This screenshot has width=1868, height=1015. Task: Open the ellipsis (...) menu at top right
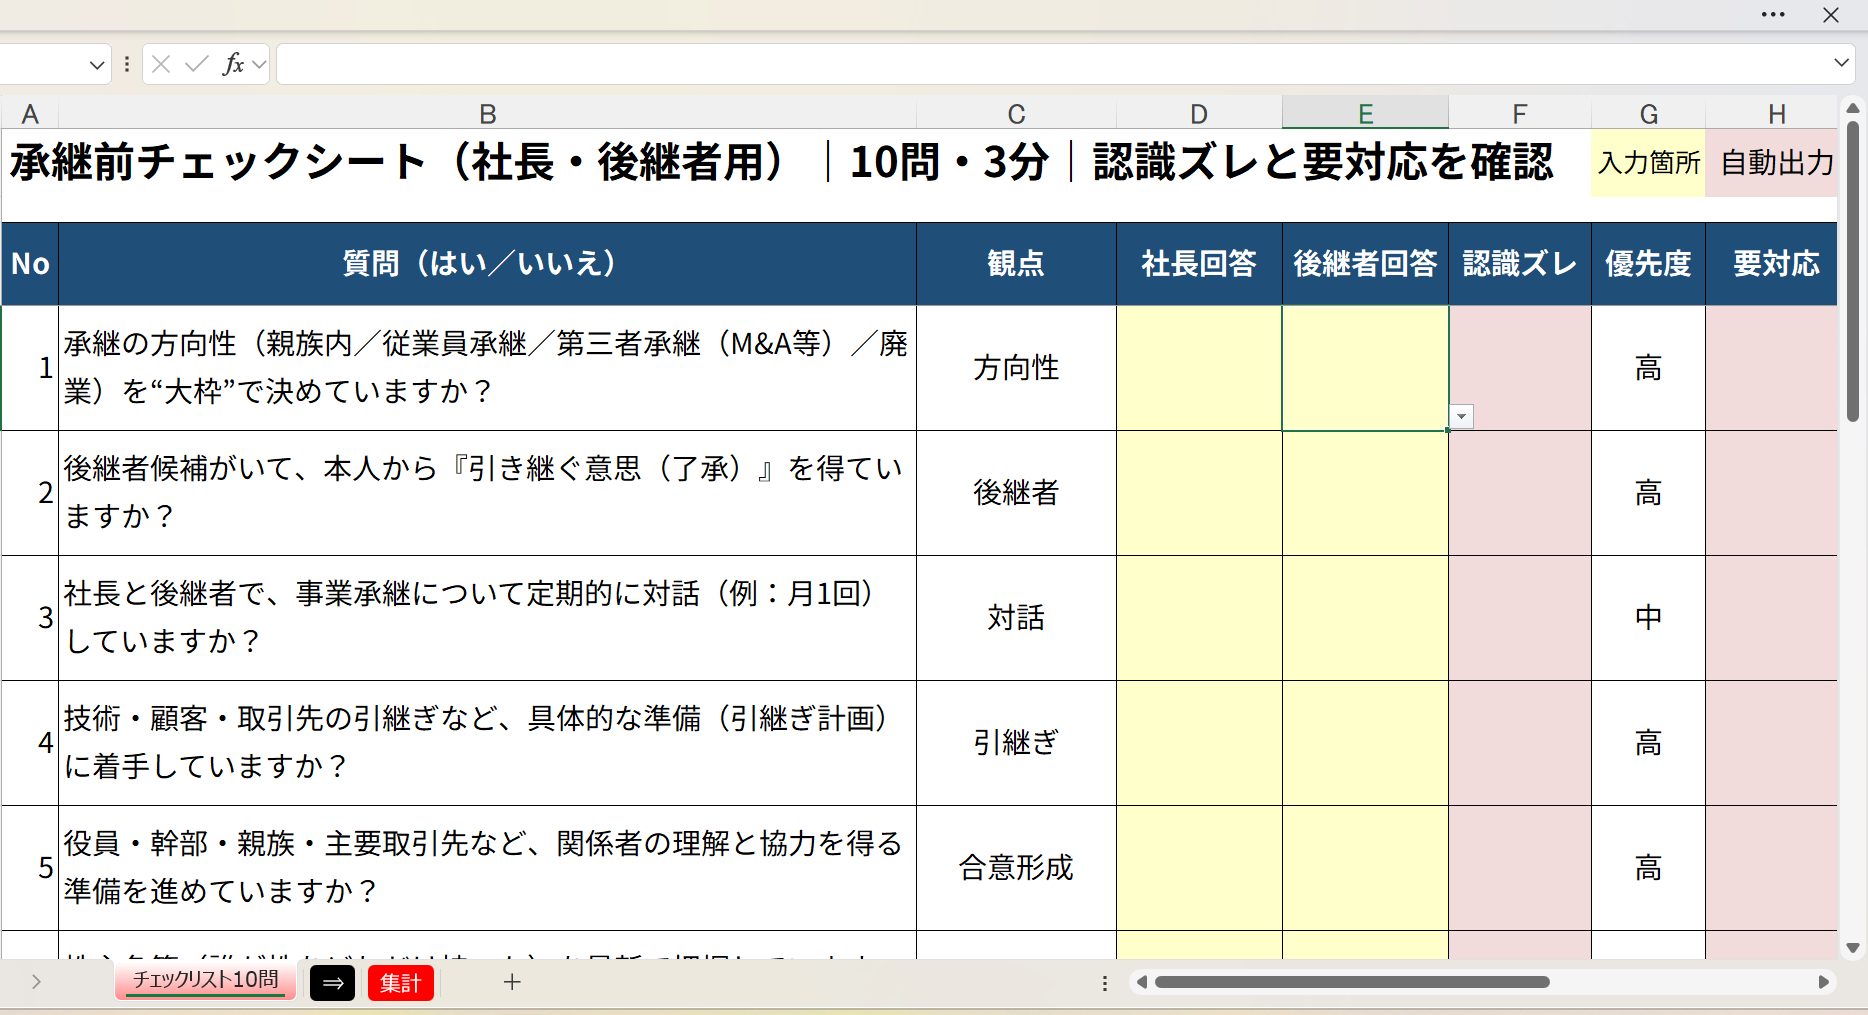[x=1772, y=15]
